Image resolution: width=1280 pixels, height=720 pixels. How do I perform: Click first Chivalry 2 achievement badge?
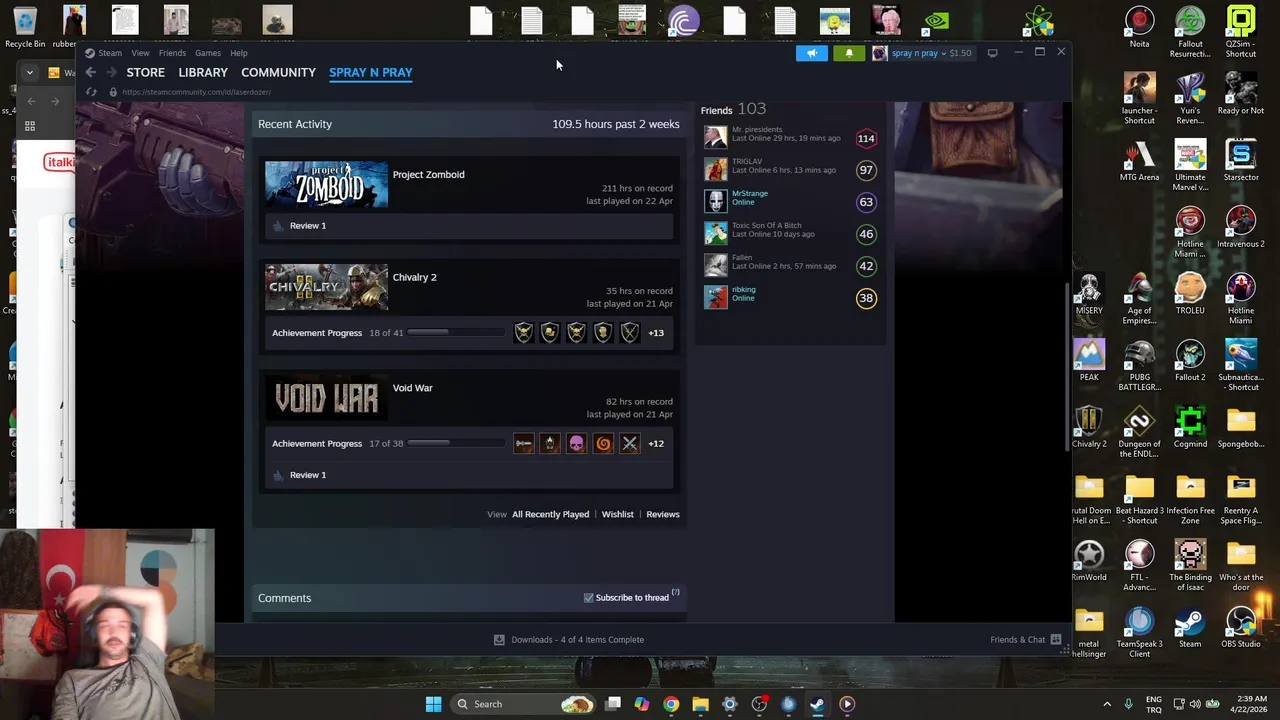point(524,333)
